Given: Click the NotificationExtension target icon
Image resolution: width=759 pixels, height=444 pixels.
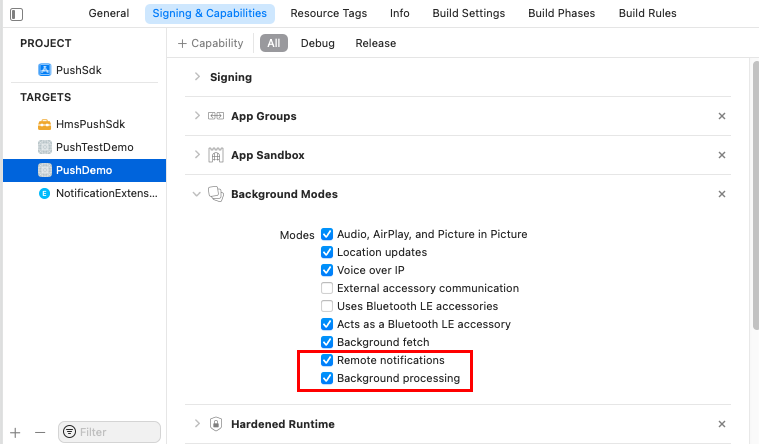Looking at the screenshot, I should click(x=45, y=194).
